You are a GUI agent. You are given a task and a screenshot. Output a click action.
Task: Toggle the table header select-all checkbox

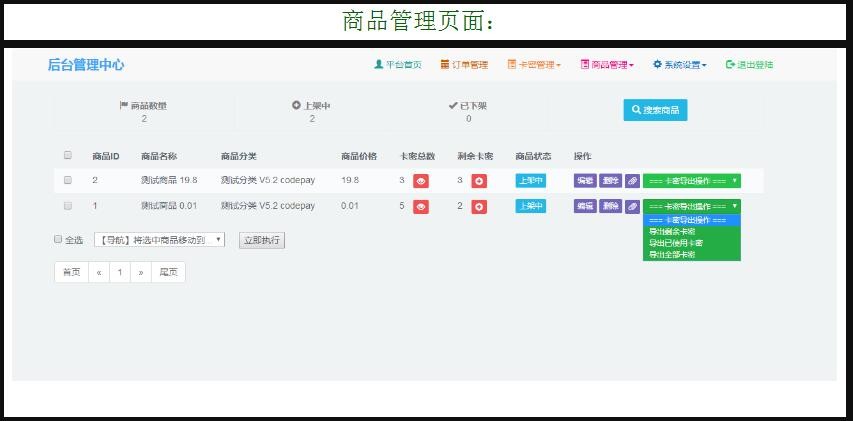67,155
